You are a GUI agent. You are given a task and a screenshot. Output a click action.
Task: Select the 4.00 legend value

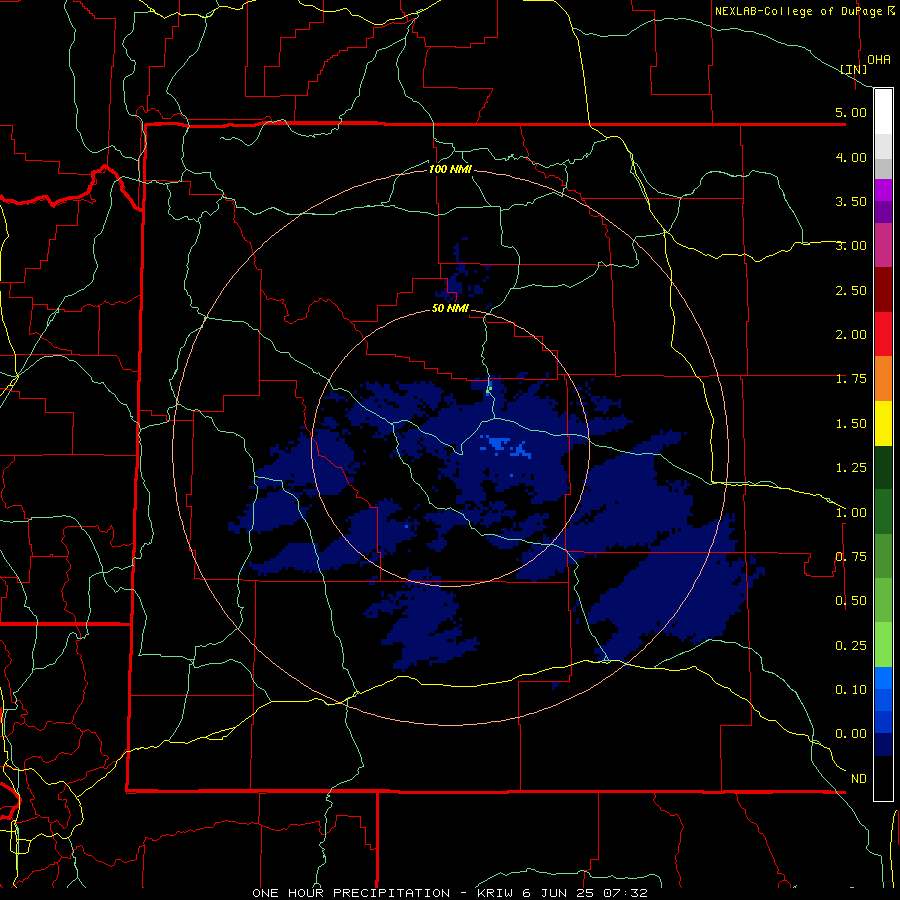(x=851, y=157)
